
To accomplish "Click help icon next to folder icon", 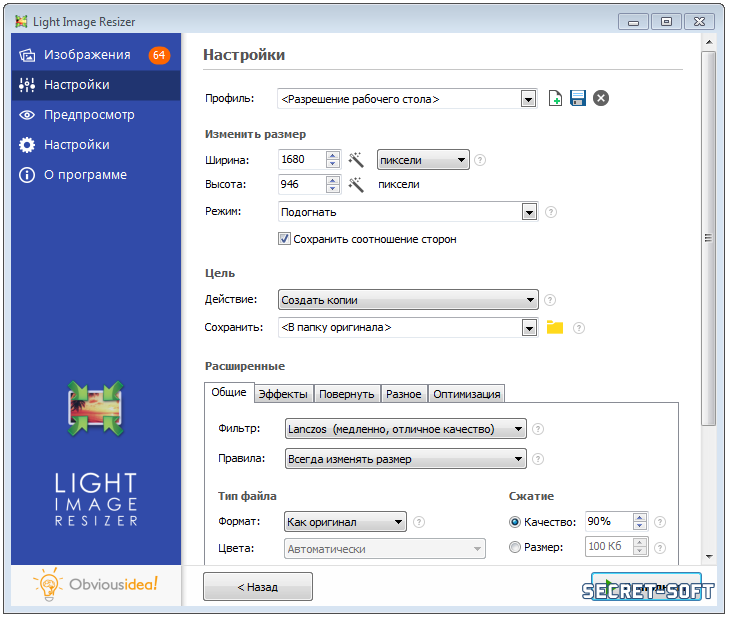I will coord(578,328).
